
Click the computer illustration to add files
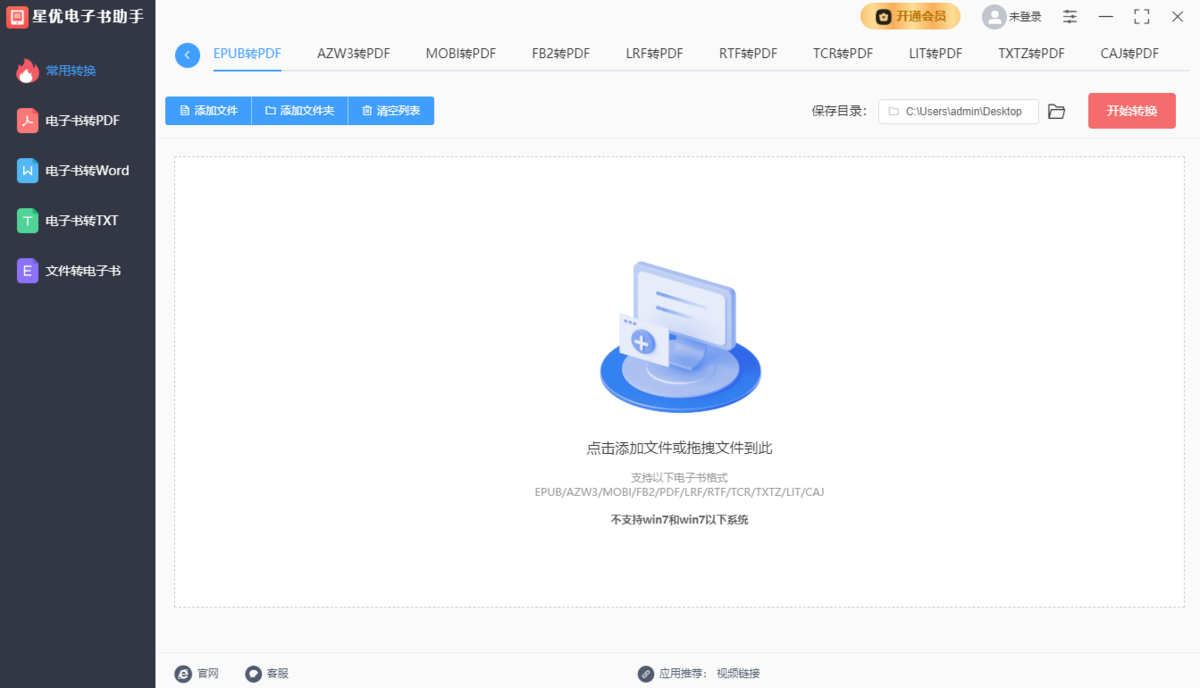[x=680, y=337]
